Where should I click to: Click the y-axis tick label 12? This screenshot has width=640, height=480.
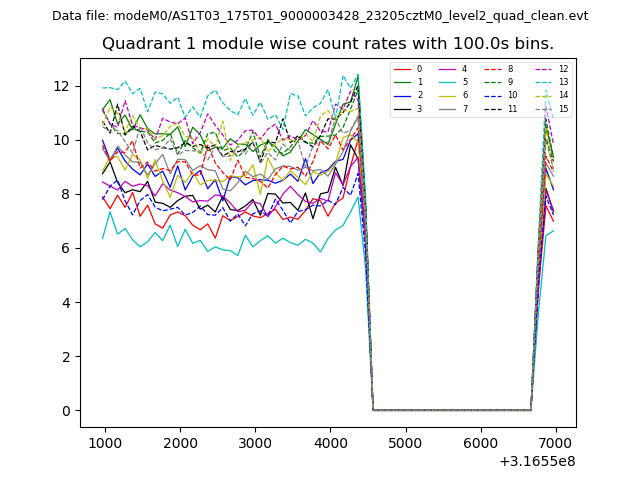point(61,86)
